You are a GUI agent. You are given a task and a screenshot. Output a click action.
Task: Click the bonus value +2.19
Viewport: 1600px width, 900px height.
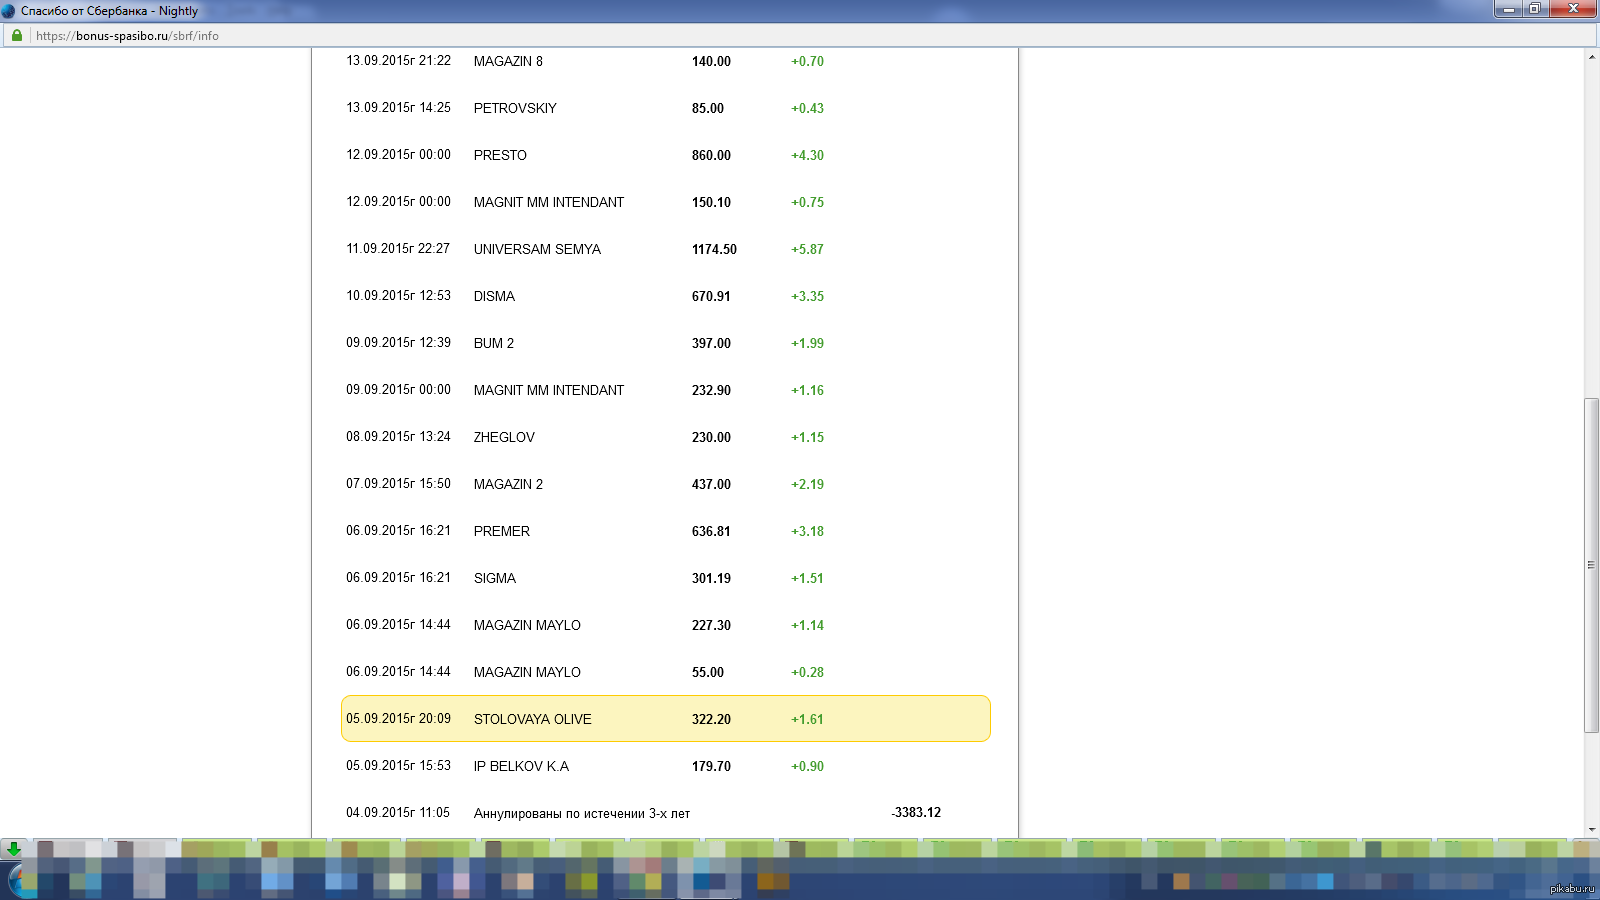pos(807,484)
